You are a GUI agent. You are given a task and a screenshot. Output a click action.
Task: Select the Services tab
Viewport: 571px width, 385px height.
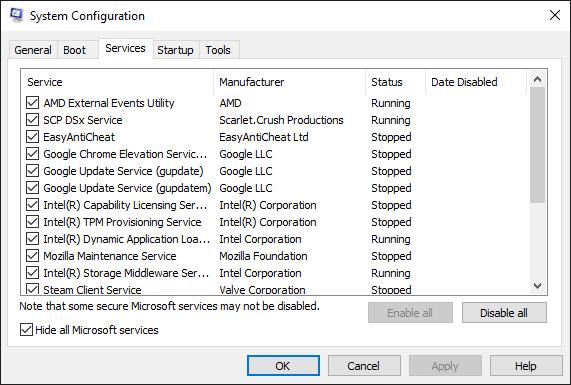tap(125, 48)
